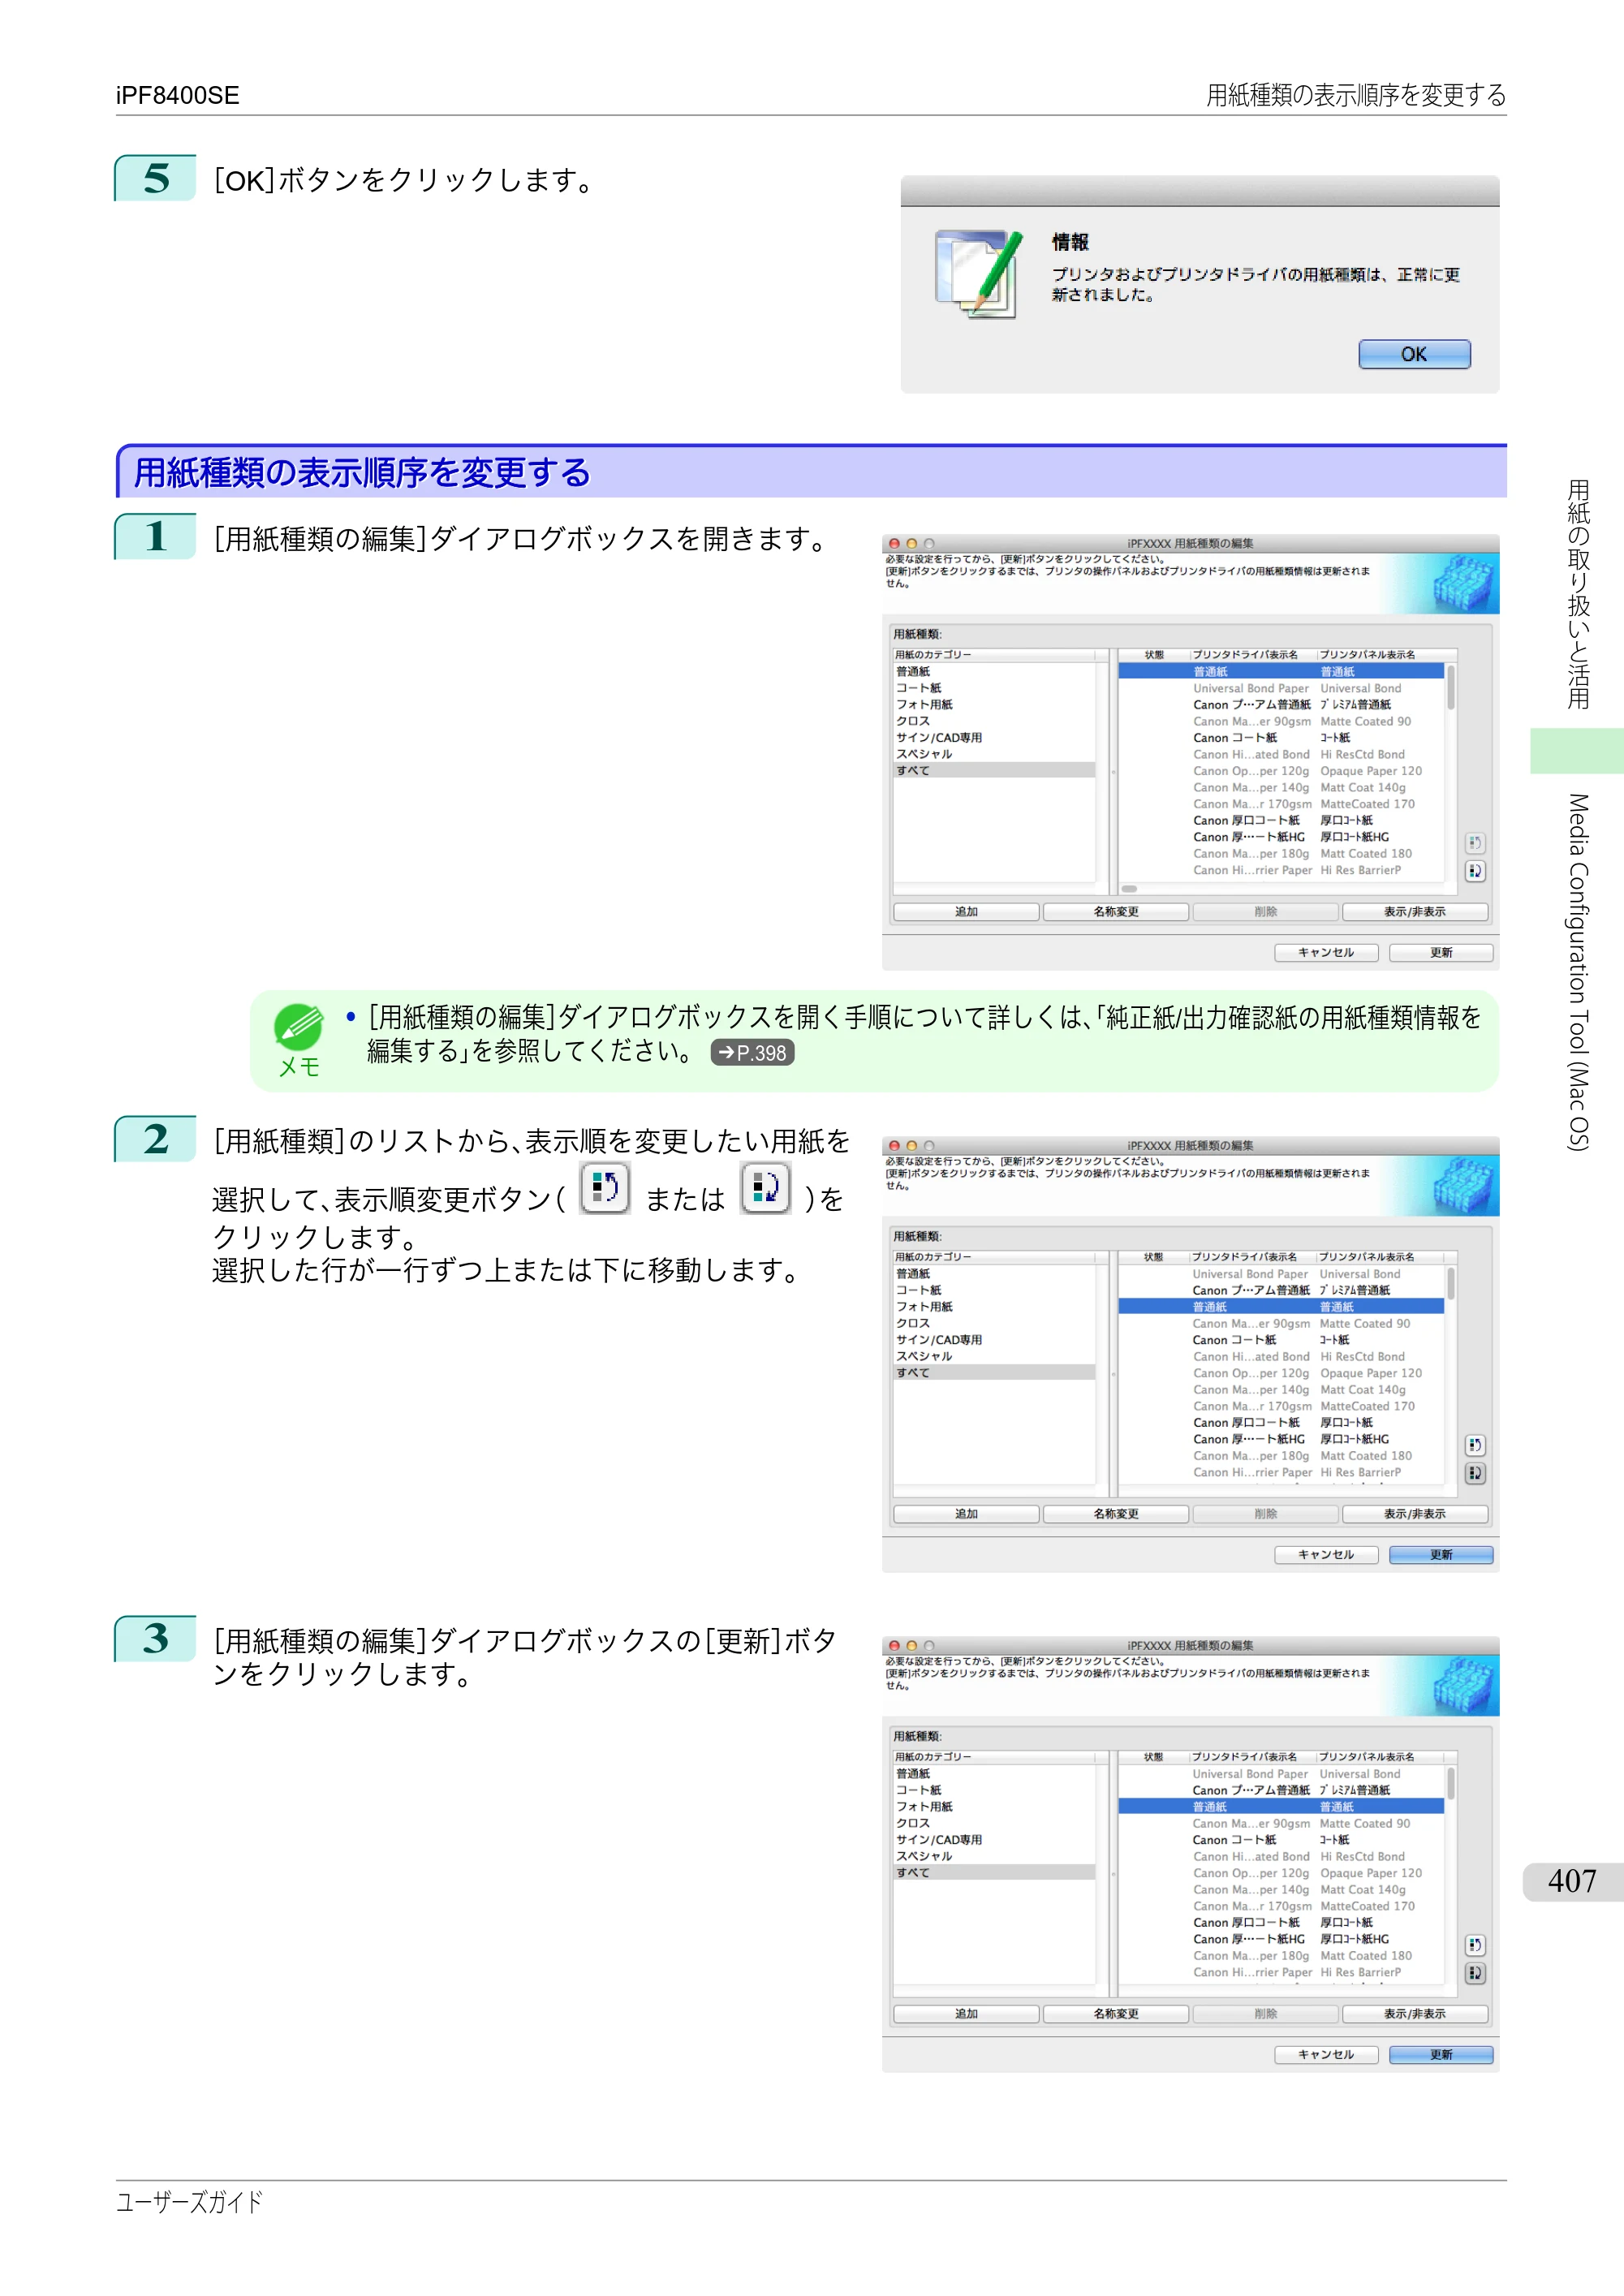Click the move-down order icon in step 2 text
This screenshot has height=2296, width=1624.
tap(765, 1188)
